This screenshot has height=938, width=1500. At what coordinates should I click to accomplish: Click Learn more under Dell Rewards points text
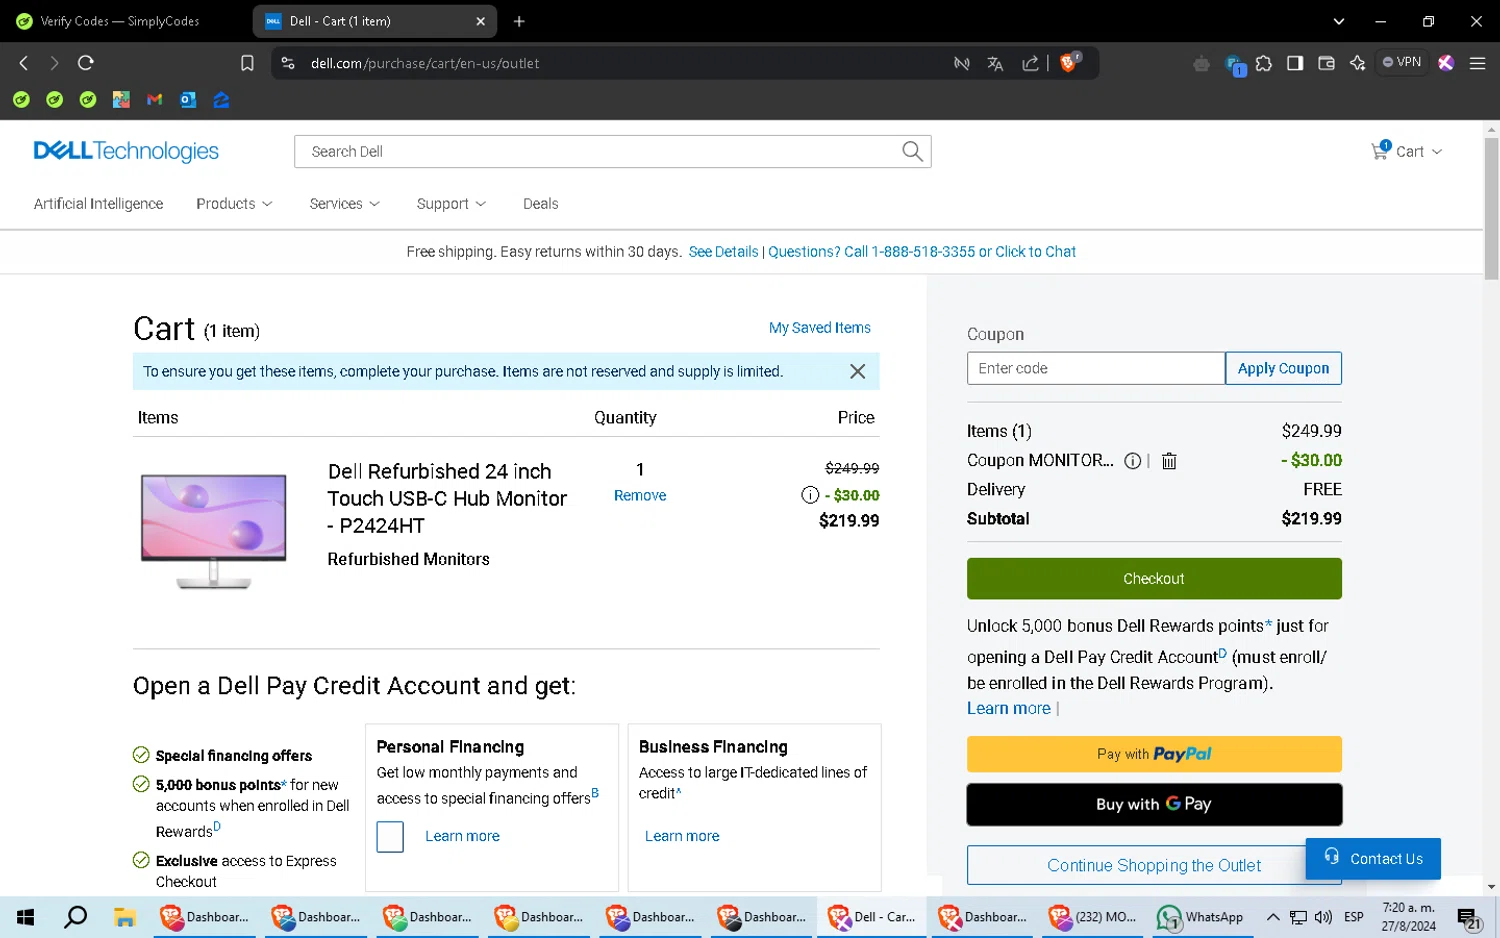pos(1008,708)
